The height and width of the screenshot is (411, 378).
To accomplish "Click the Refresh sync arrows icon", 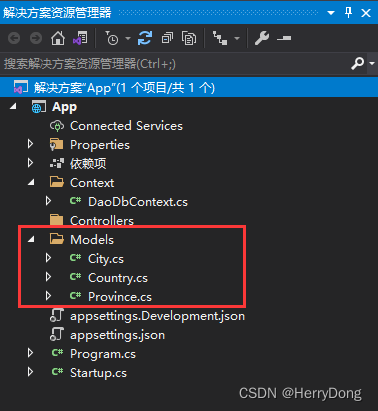I will pyautogui.click(x=145, y=38).
